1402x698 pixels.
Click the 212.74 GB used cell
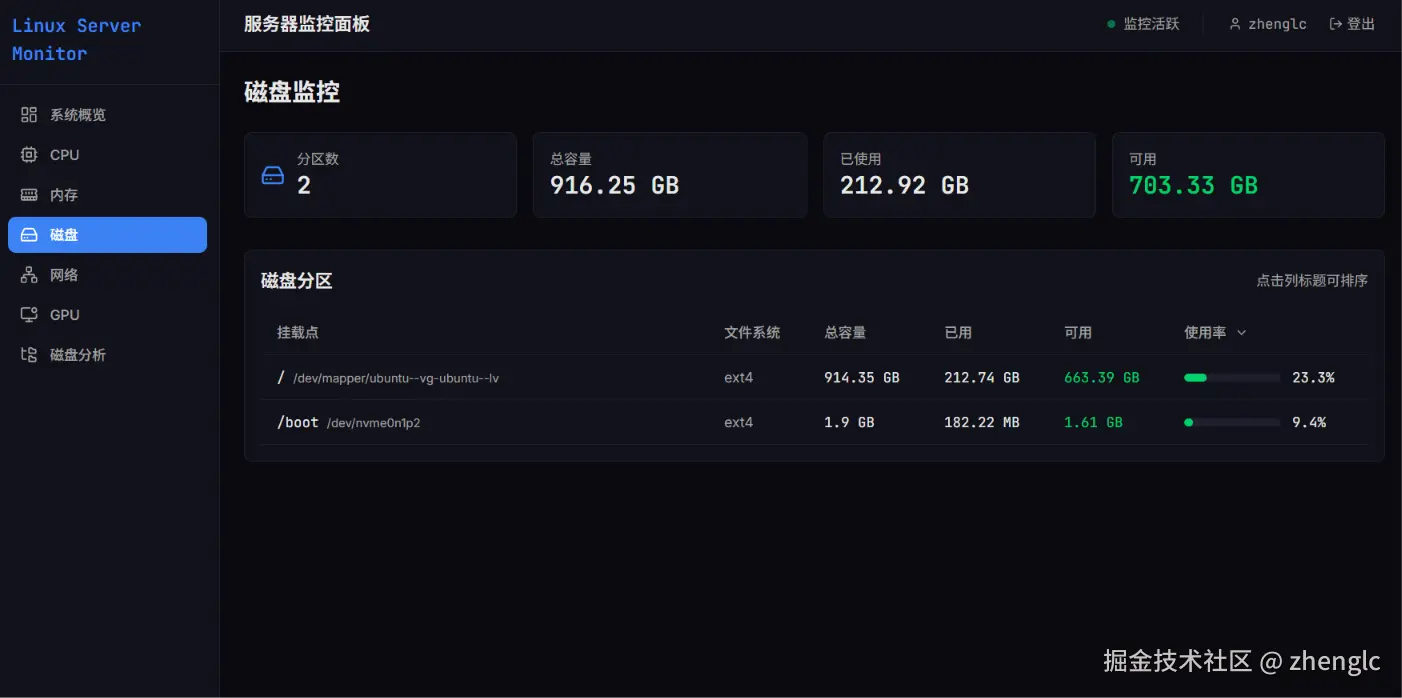click(x=982, y=378)
